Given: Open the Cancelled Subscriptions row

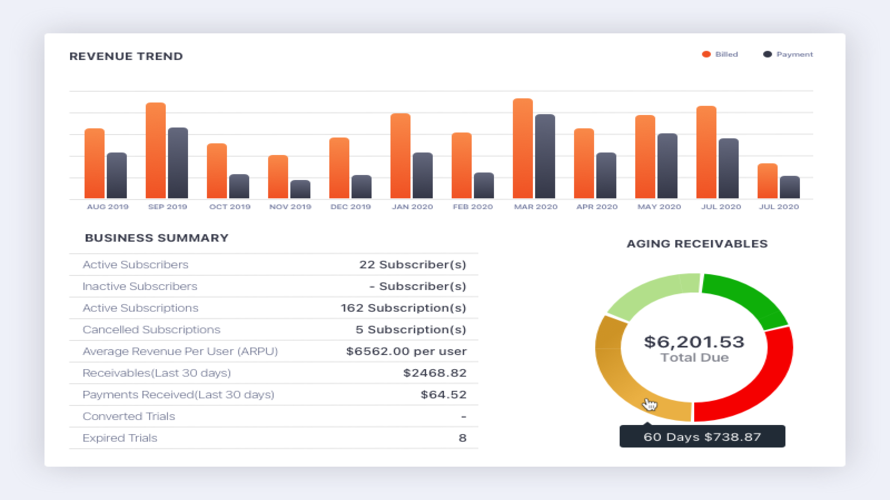Looking at the screenshot, I should [273, 330].
